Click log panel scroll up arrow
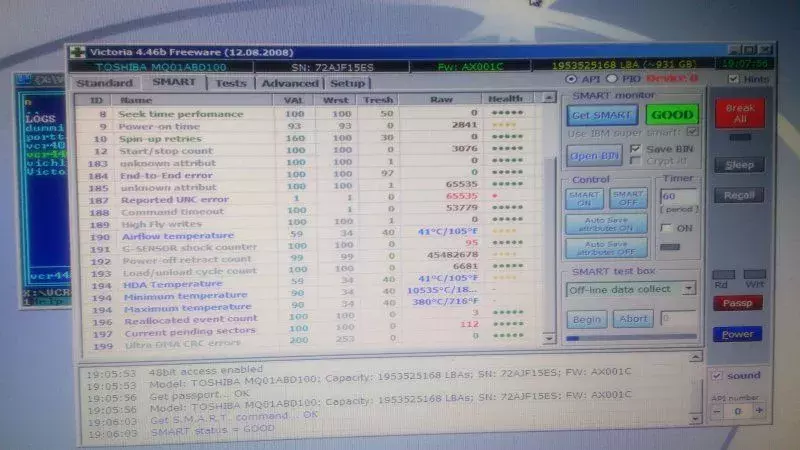This screenshot has height=450, width=800. 695,357
